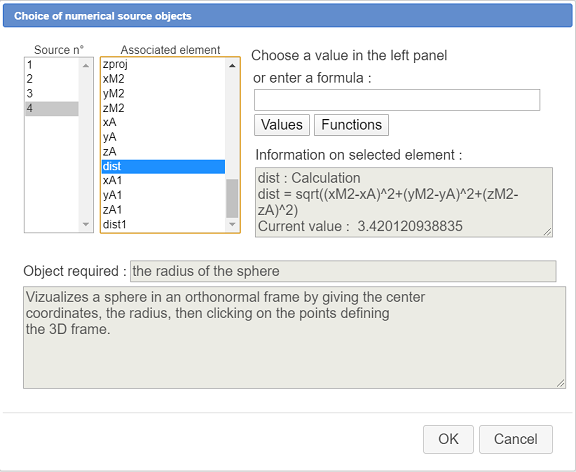Open the Functions button
This screenshot has width=576, height=472.
pos(352,125)
